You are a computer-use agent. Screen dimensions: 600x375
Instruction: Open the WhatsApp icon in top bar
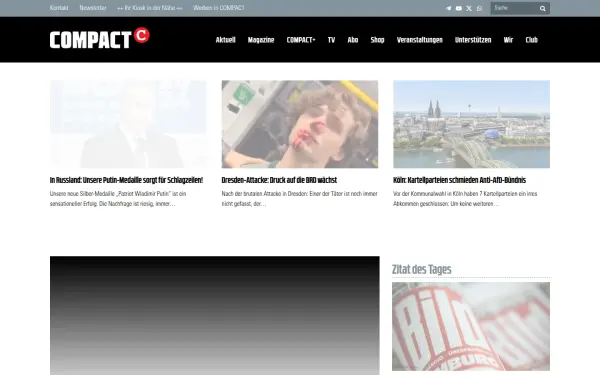point(479,8)
